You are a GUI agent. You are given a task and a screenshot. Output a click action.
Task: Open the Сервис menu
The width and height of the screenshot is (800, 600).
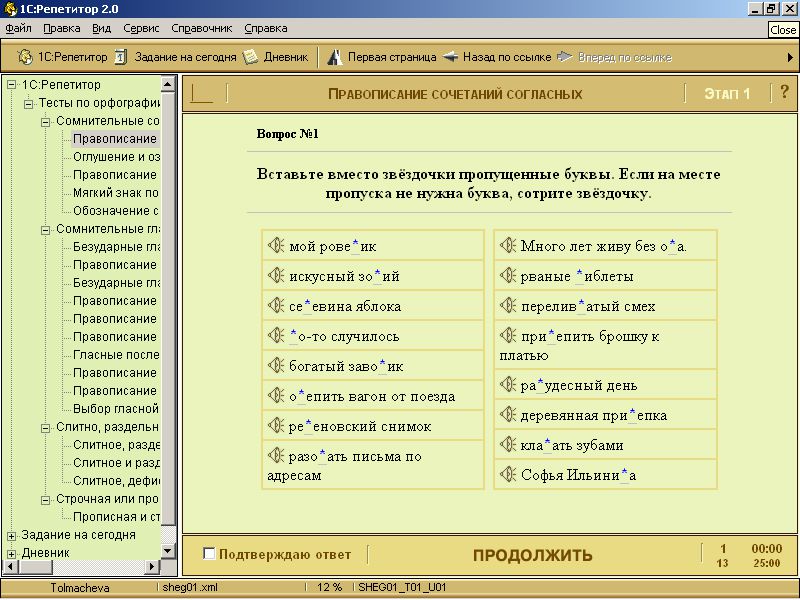(x=141, y=29)
